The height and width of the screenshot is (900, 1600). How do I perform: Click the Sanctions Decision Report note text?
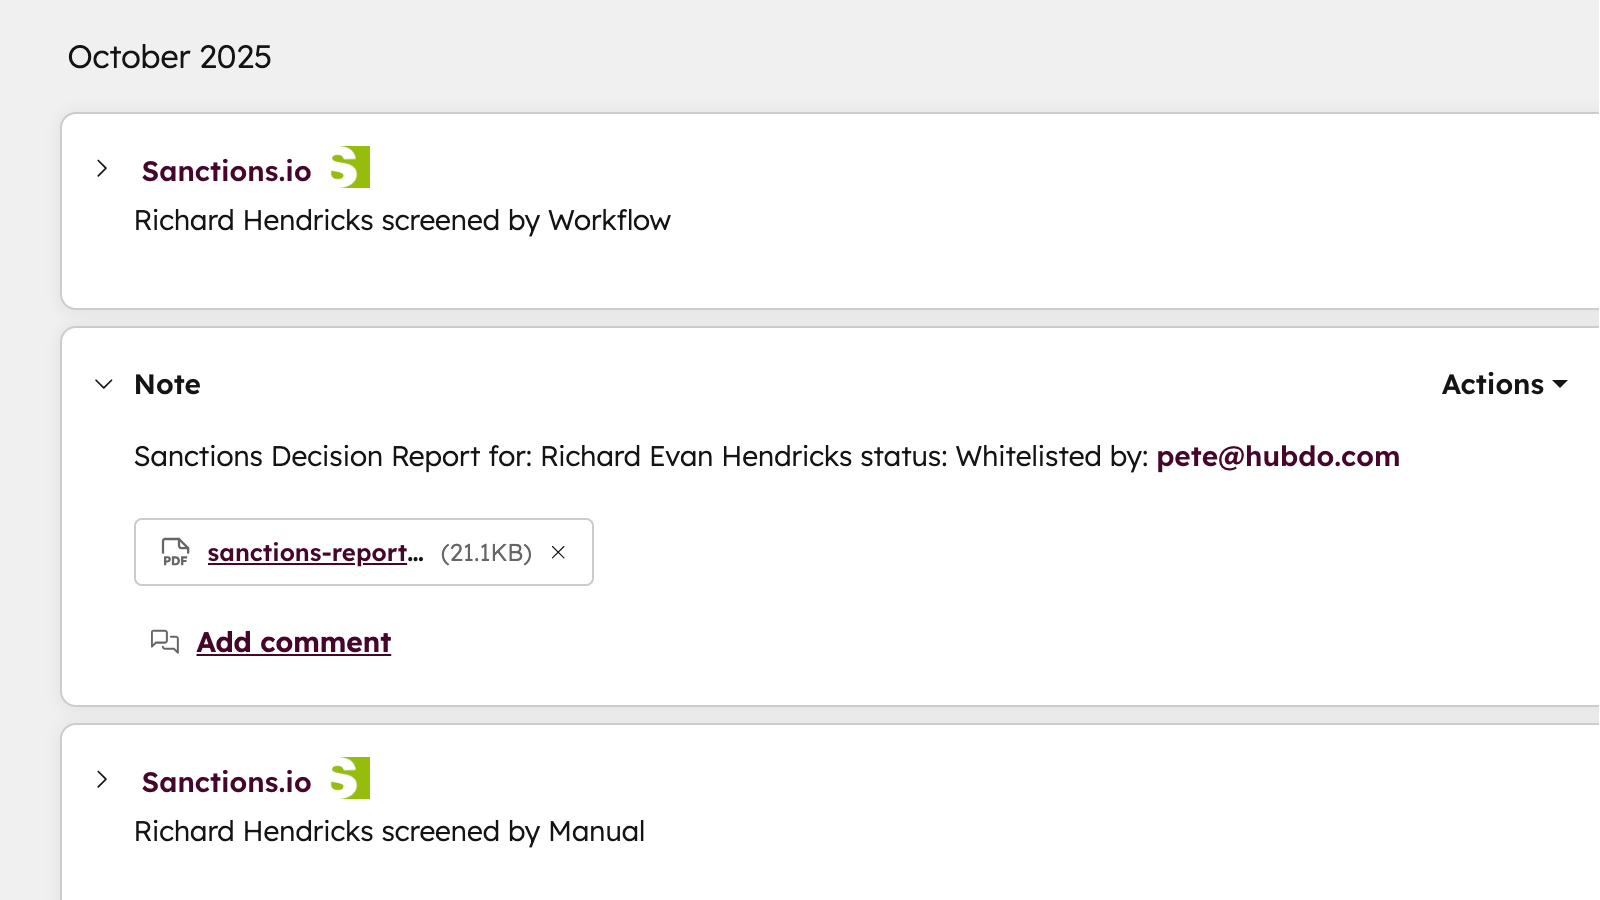[640, 457]
